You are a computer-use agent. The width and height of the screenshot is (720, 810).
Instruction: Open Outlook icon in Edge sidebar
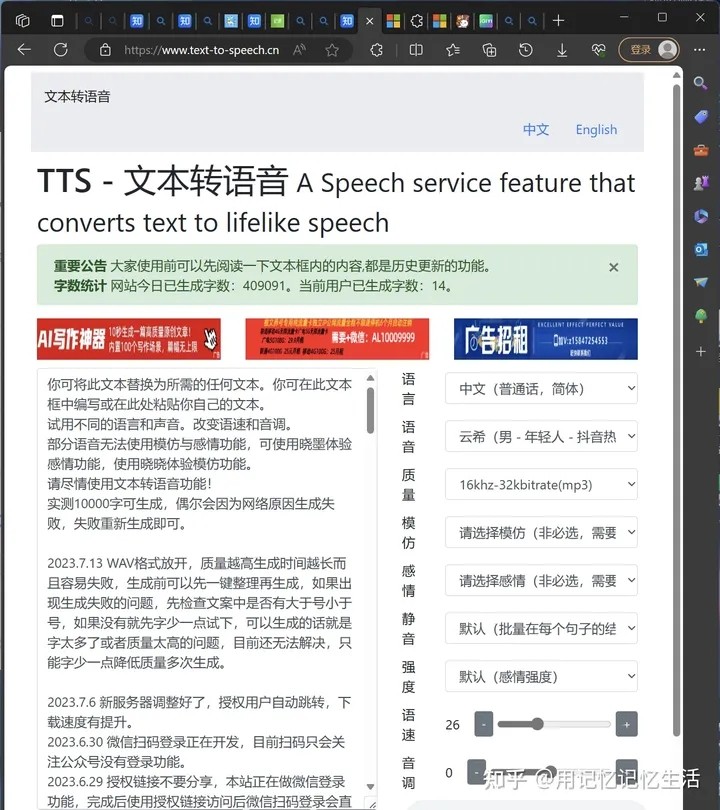pyautogui.click(x=701, y=249)
